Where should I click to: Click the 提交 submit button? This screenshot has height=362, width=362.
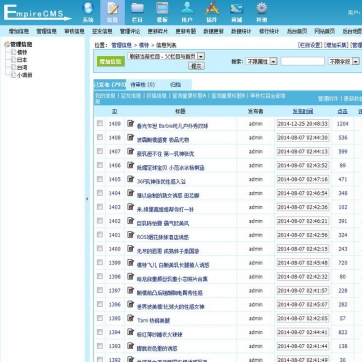coord(196,66)
